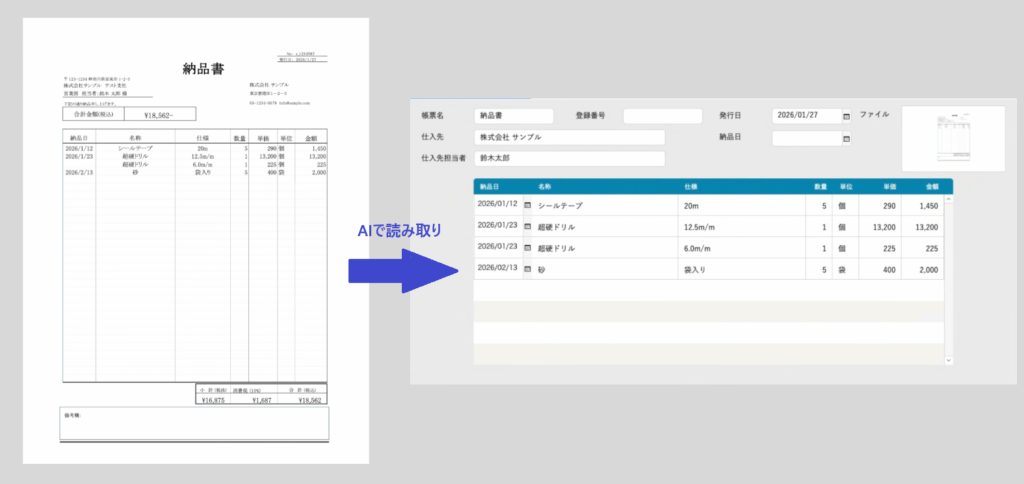
Task: Click the first empty row below 砂
Action: pos(708,291)
